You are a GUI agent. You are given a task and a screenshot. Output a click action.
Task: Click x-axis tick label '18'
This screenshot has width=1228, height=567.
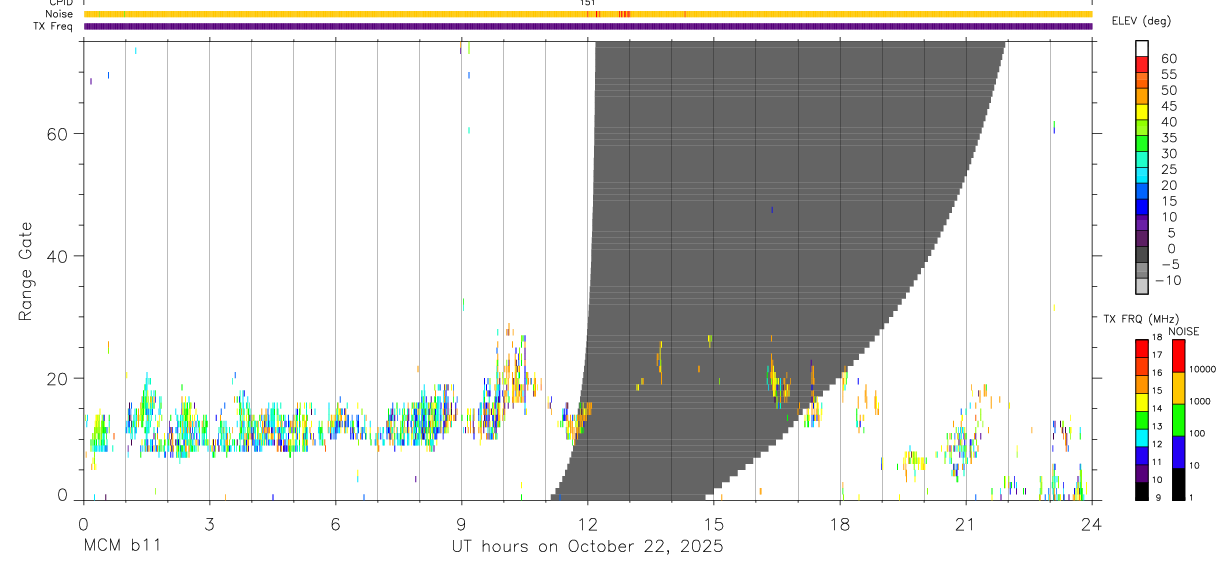[x=839, y=524]
